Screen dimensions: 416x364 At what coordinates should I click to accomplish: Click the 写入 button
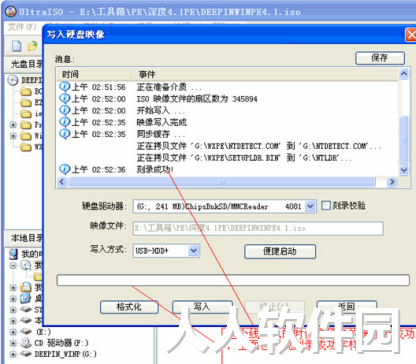point(202,307)
